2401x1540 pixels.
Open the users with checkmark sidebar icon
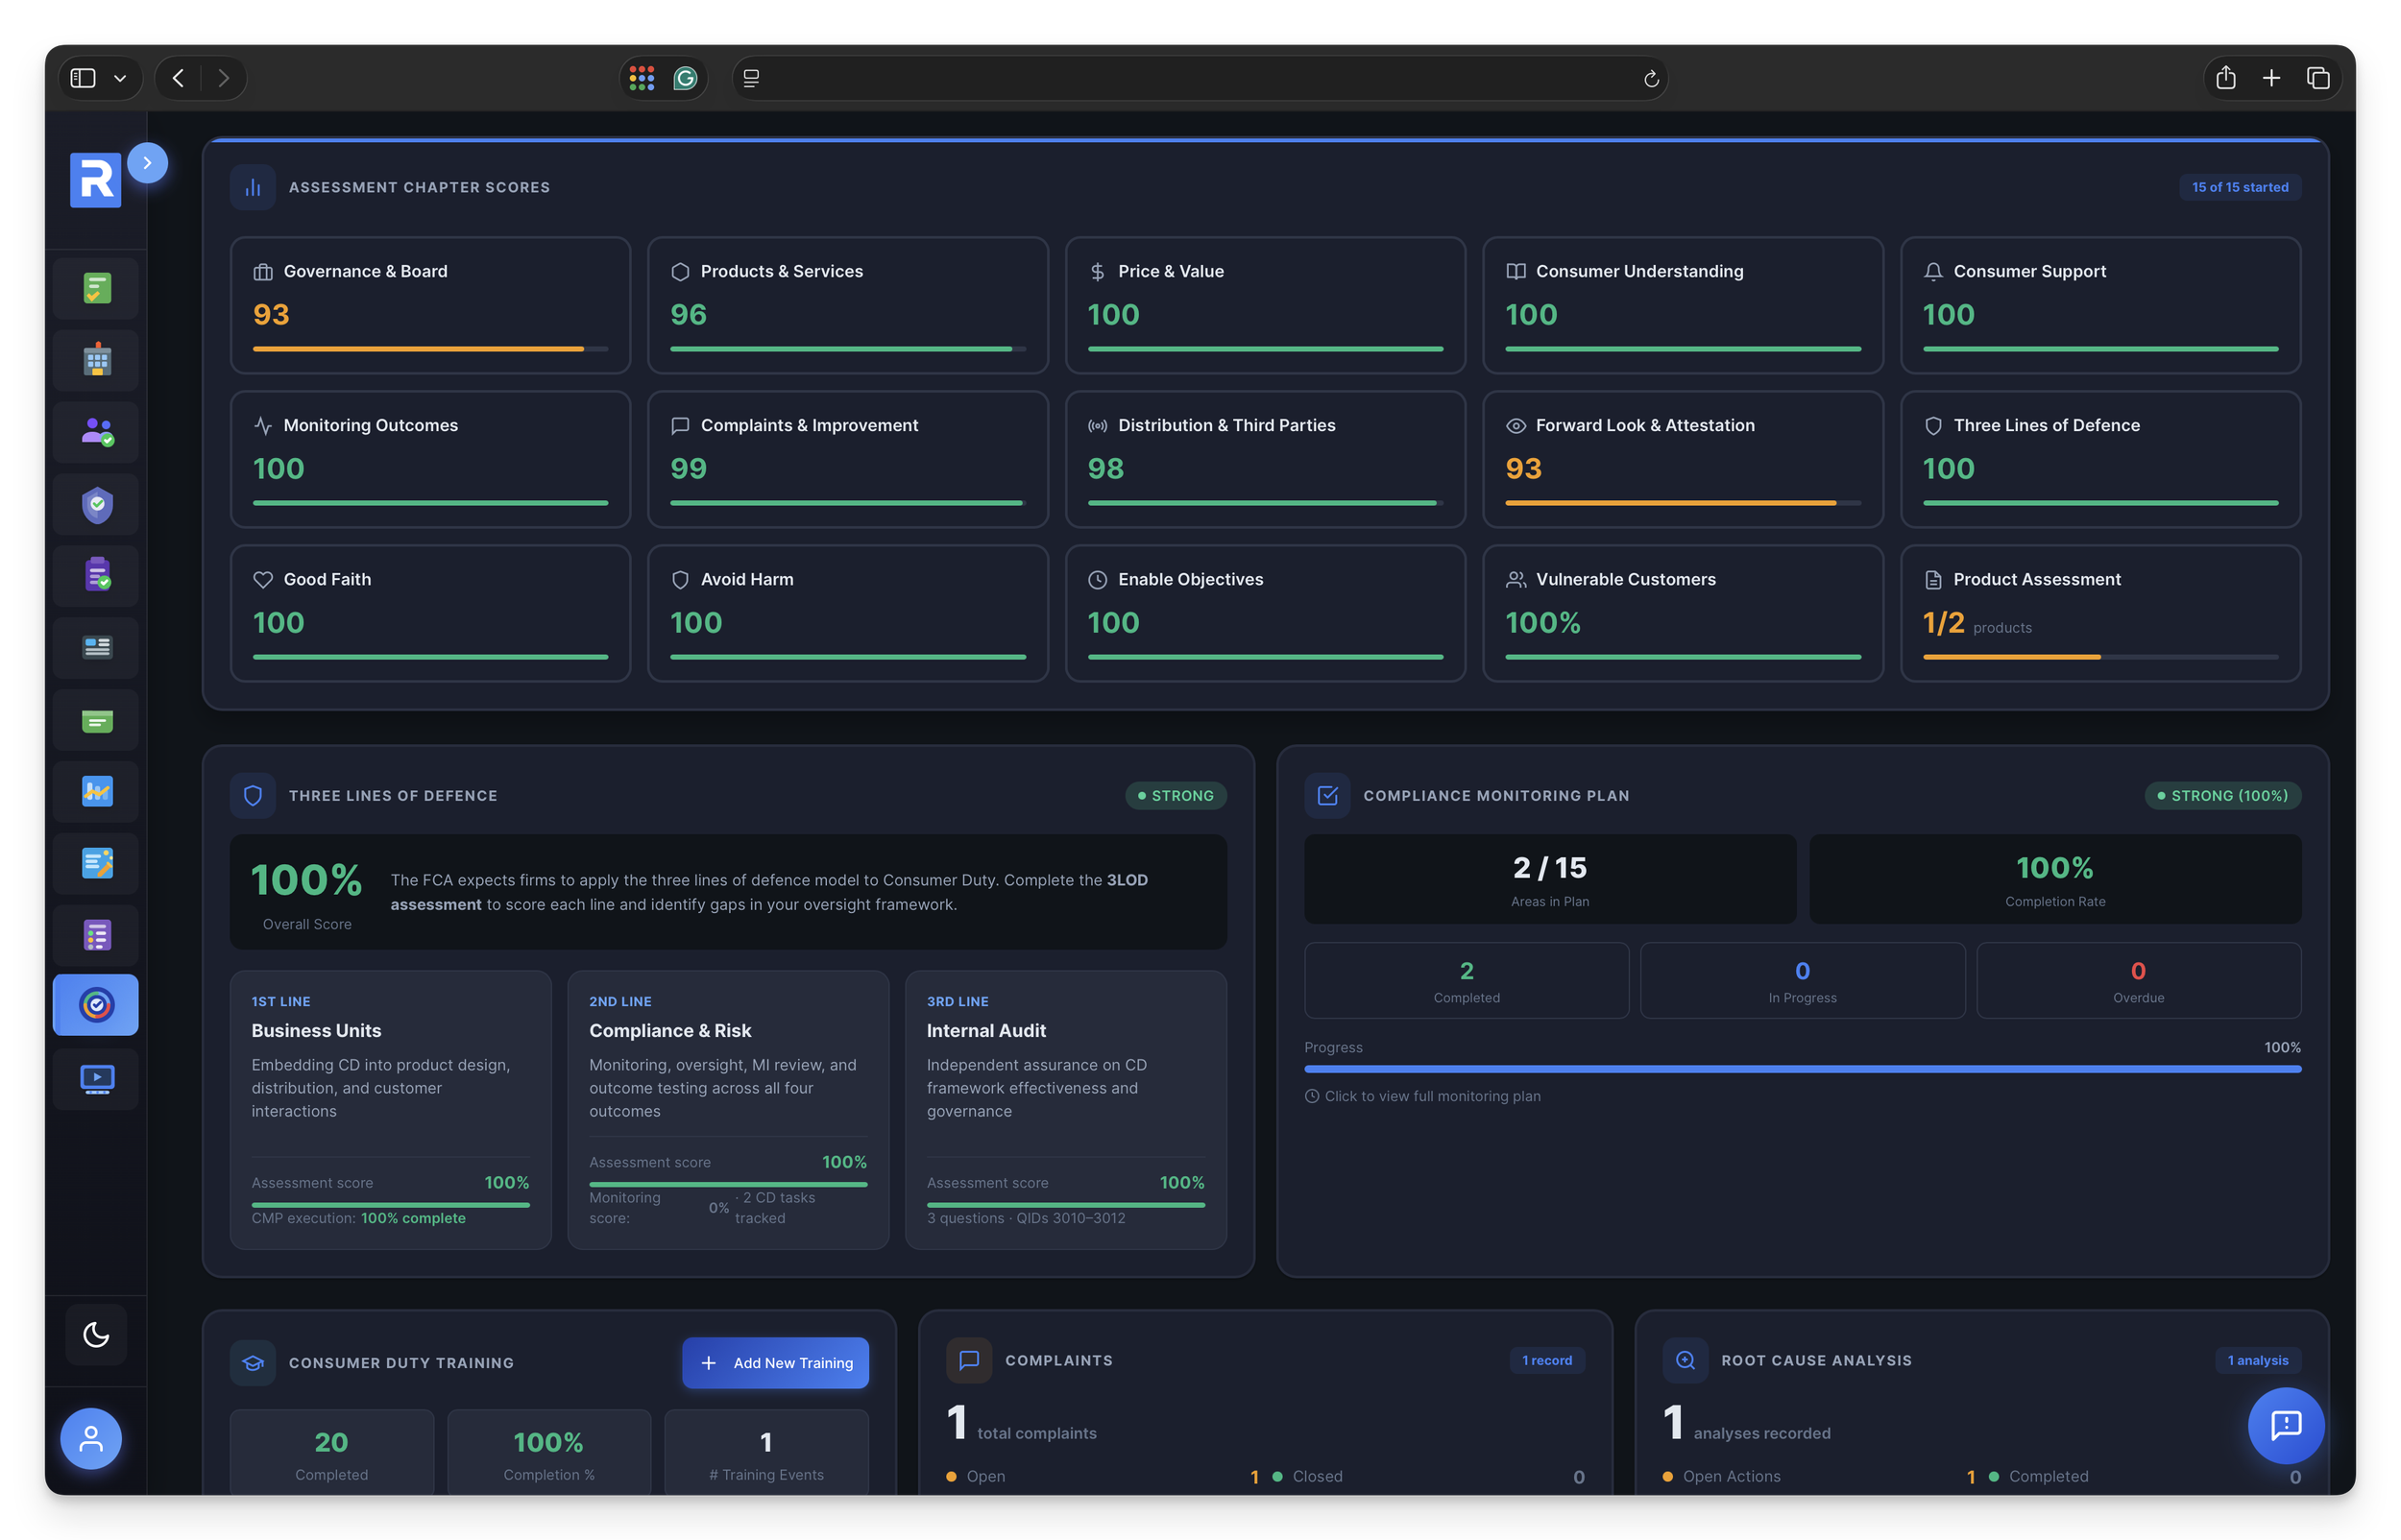point(97,432)
